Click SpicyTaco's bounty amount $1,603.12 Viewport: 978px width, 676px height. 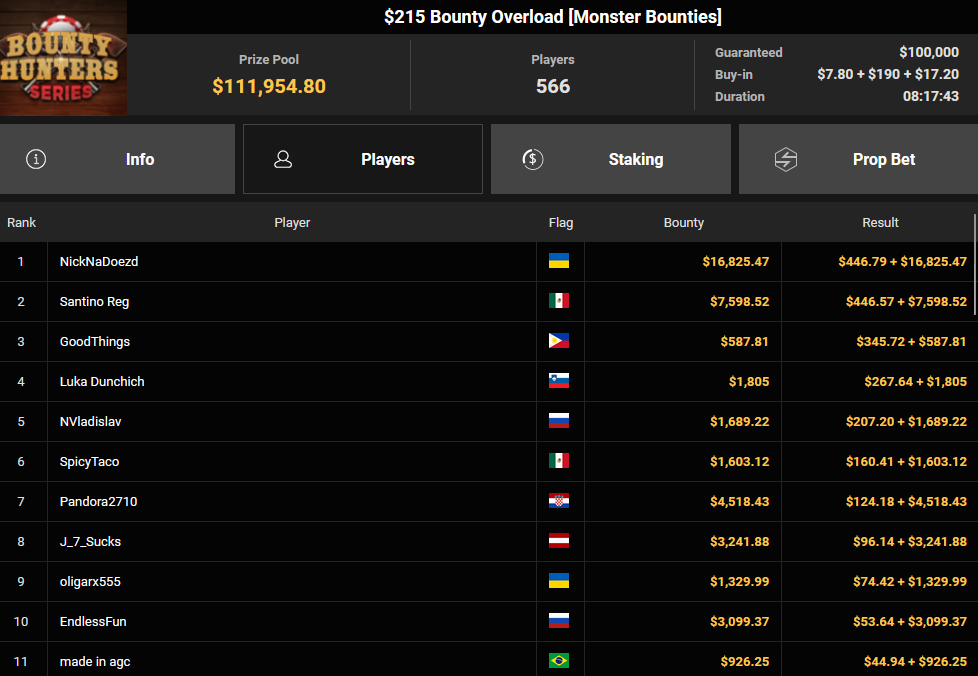click(x=739, y=461)
